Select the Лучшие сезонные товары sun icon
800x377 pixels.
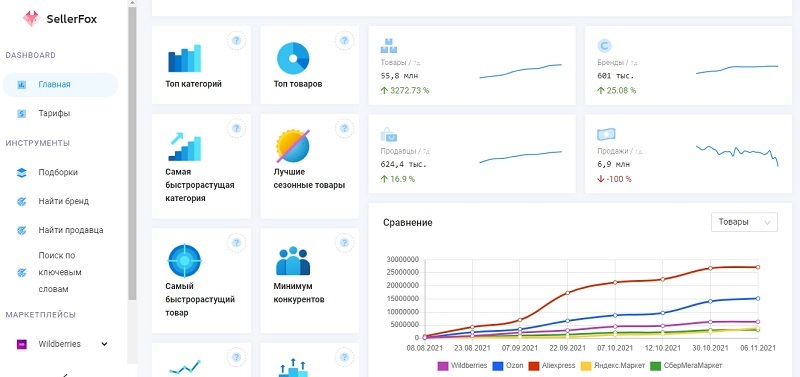pos(293,146)
